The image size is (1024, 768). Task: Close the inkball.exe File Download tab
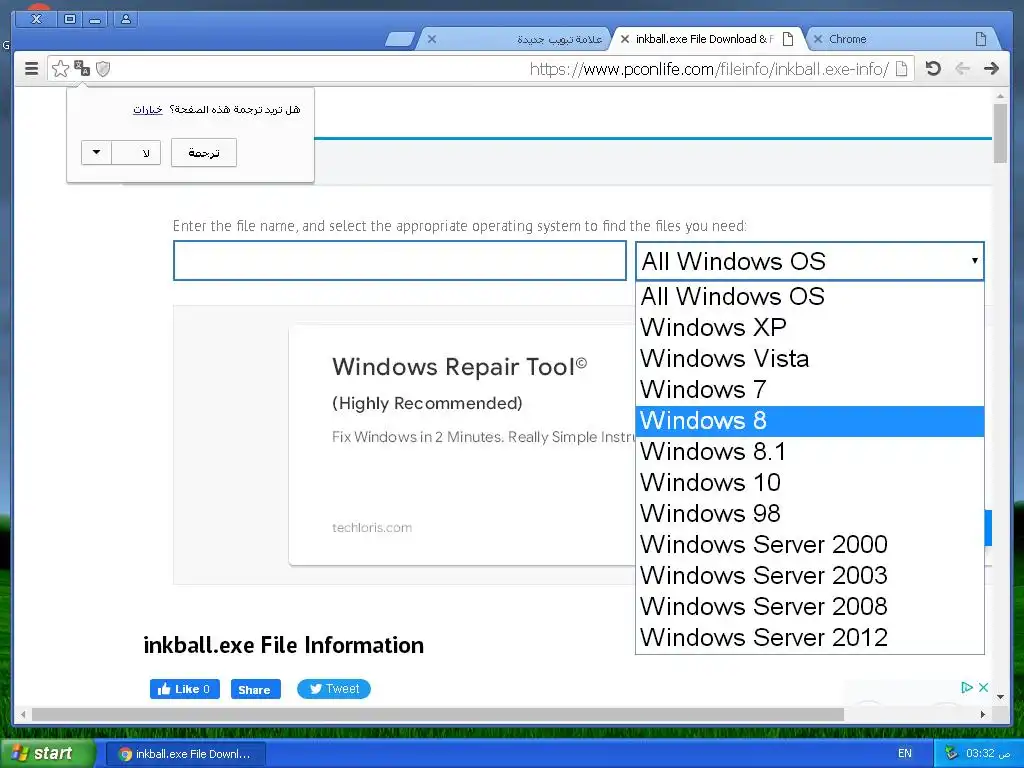click(x=625, y=39)
